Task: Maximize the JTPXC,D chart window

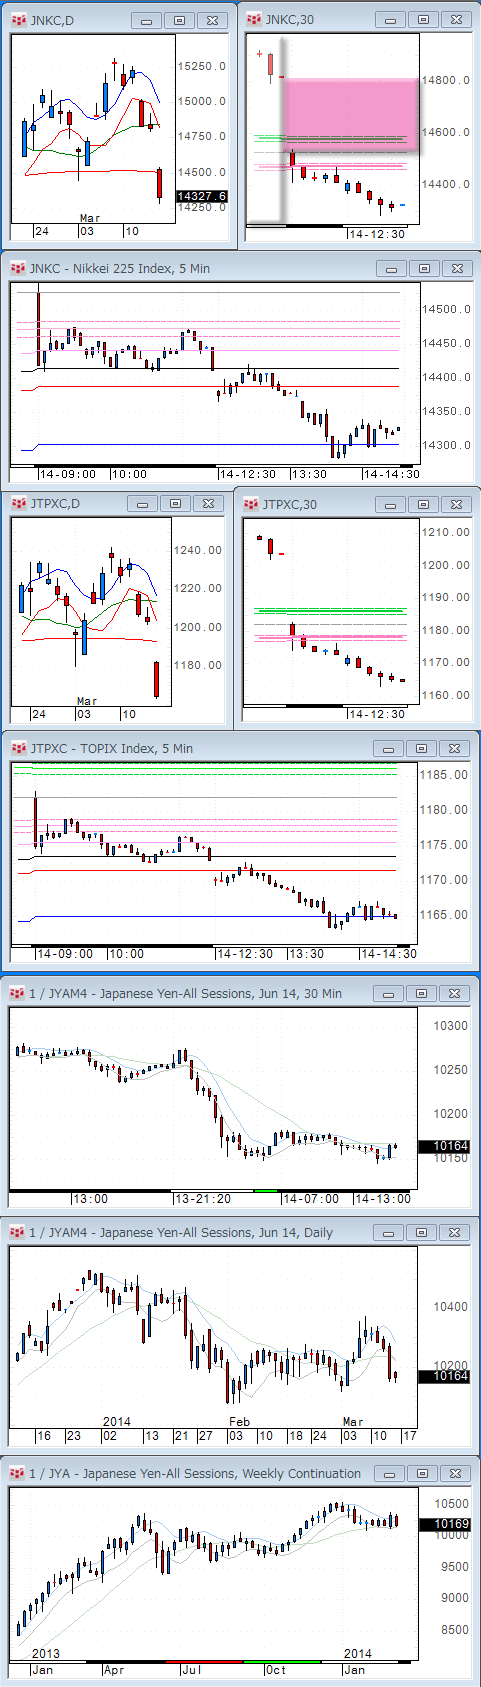Action: coord(176,503)
